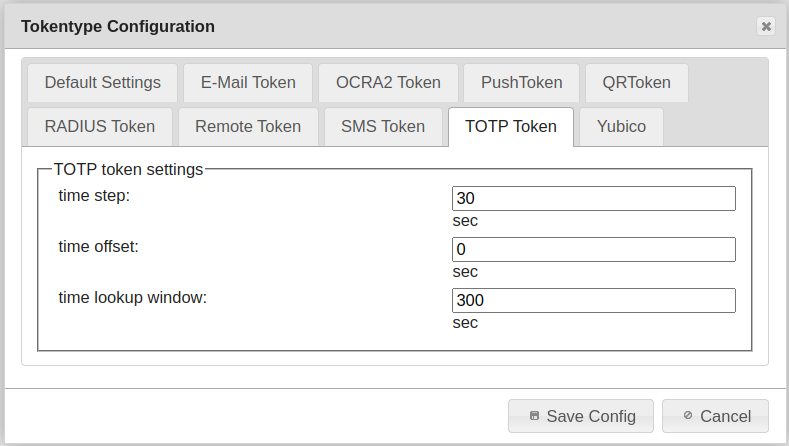Focus the time step input field
Viewport: 789px width, 446px height.
point(593,199)
